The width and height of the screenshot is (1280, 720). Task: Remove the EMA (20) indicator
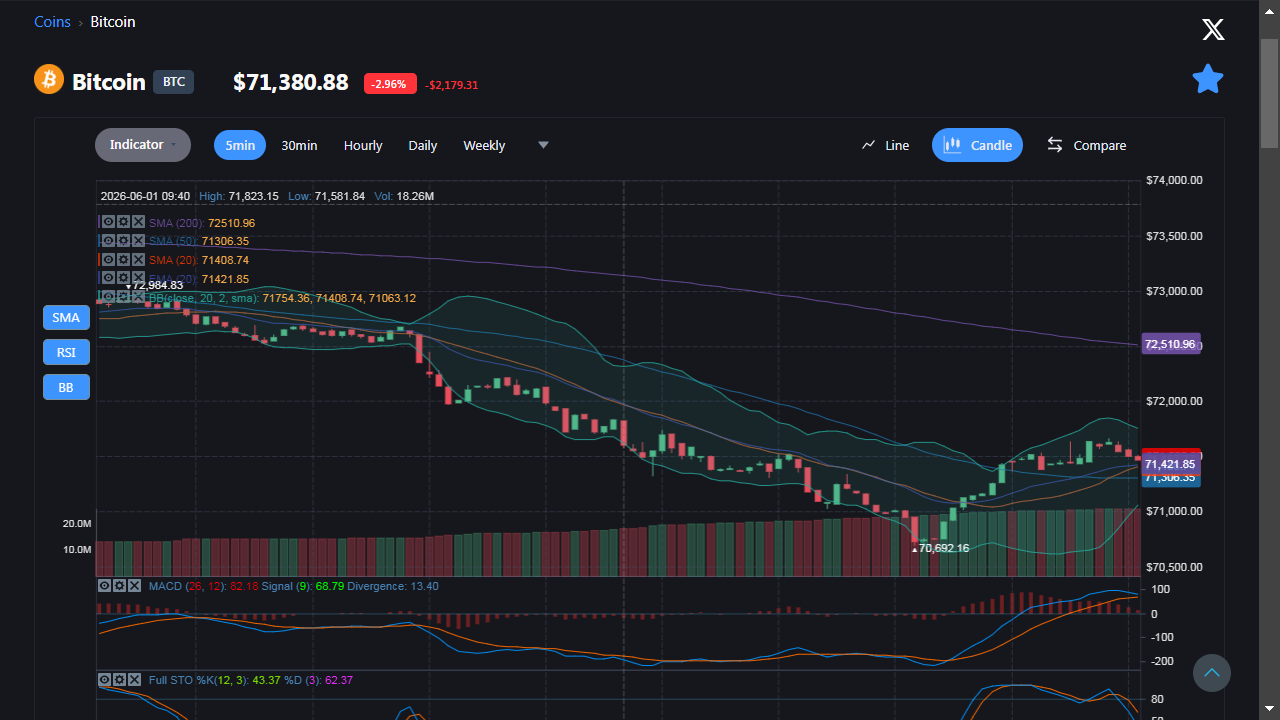point(138,278)
